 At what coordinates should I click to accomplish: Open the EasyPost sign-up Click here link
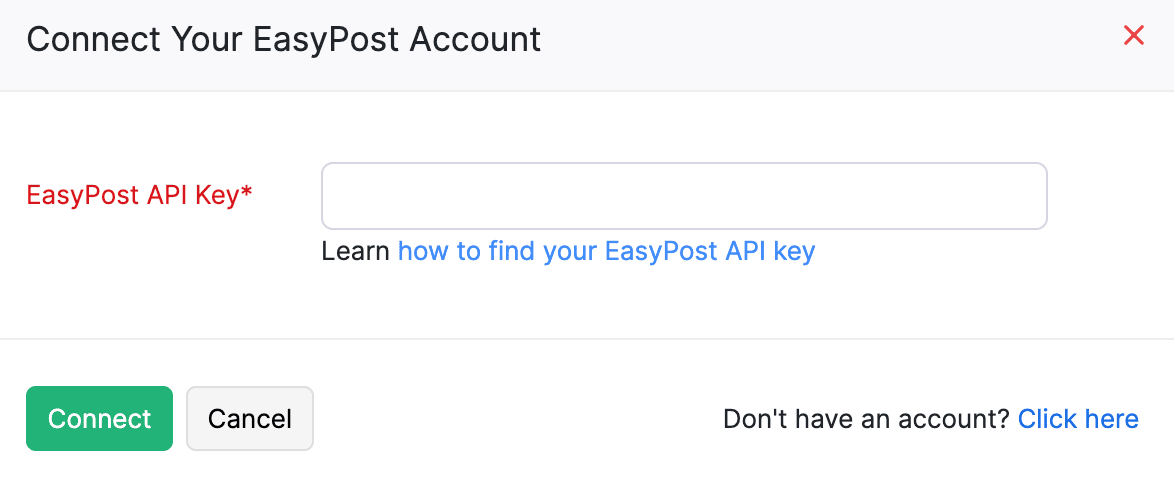[1078, 419]
